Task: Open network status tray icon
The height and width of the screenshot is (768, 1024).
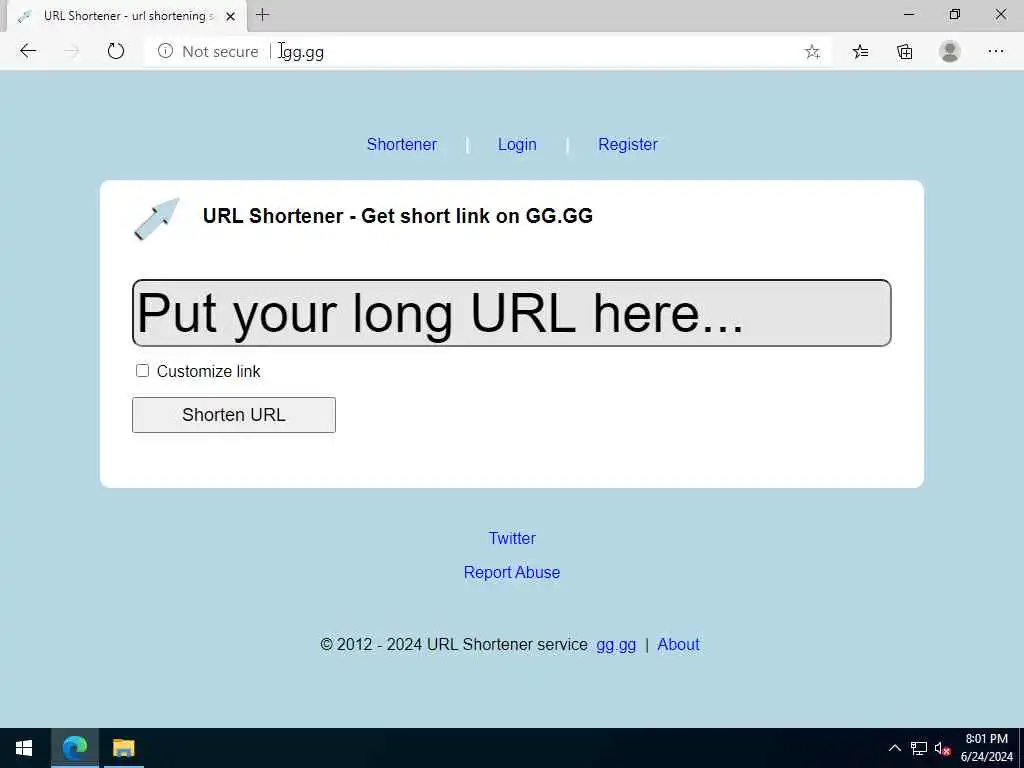Action: [x=919, y=748]
